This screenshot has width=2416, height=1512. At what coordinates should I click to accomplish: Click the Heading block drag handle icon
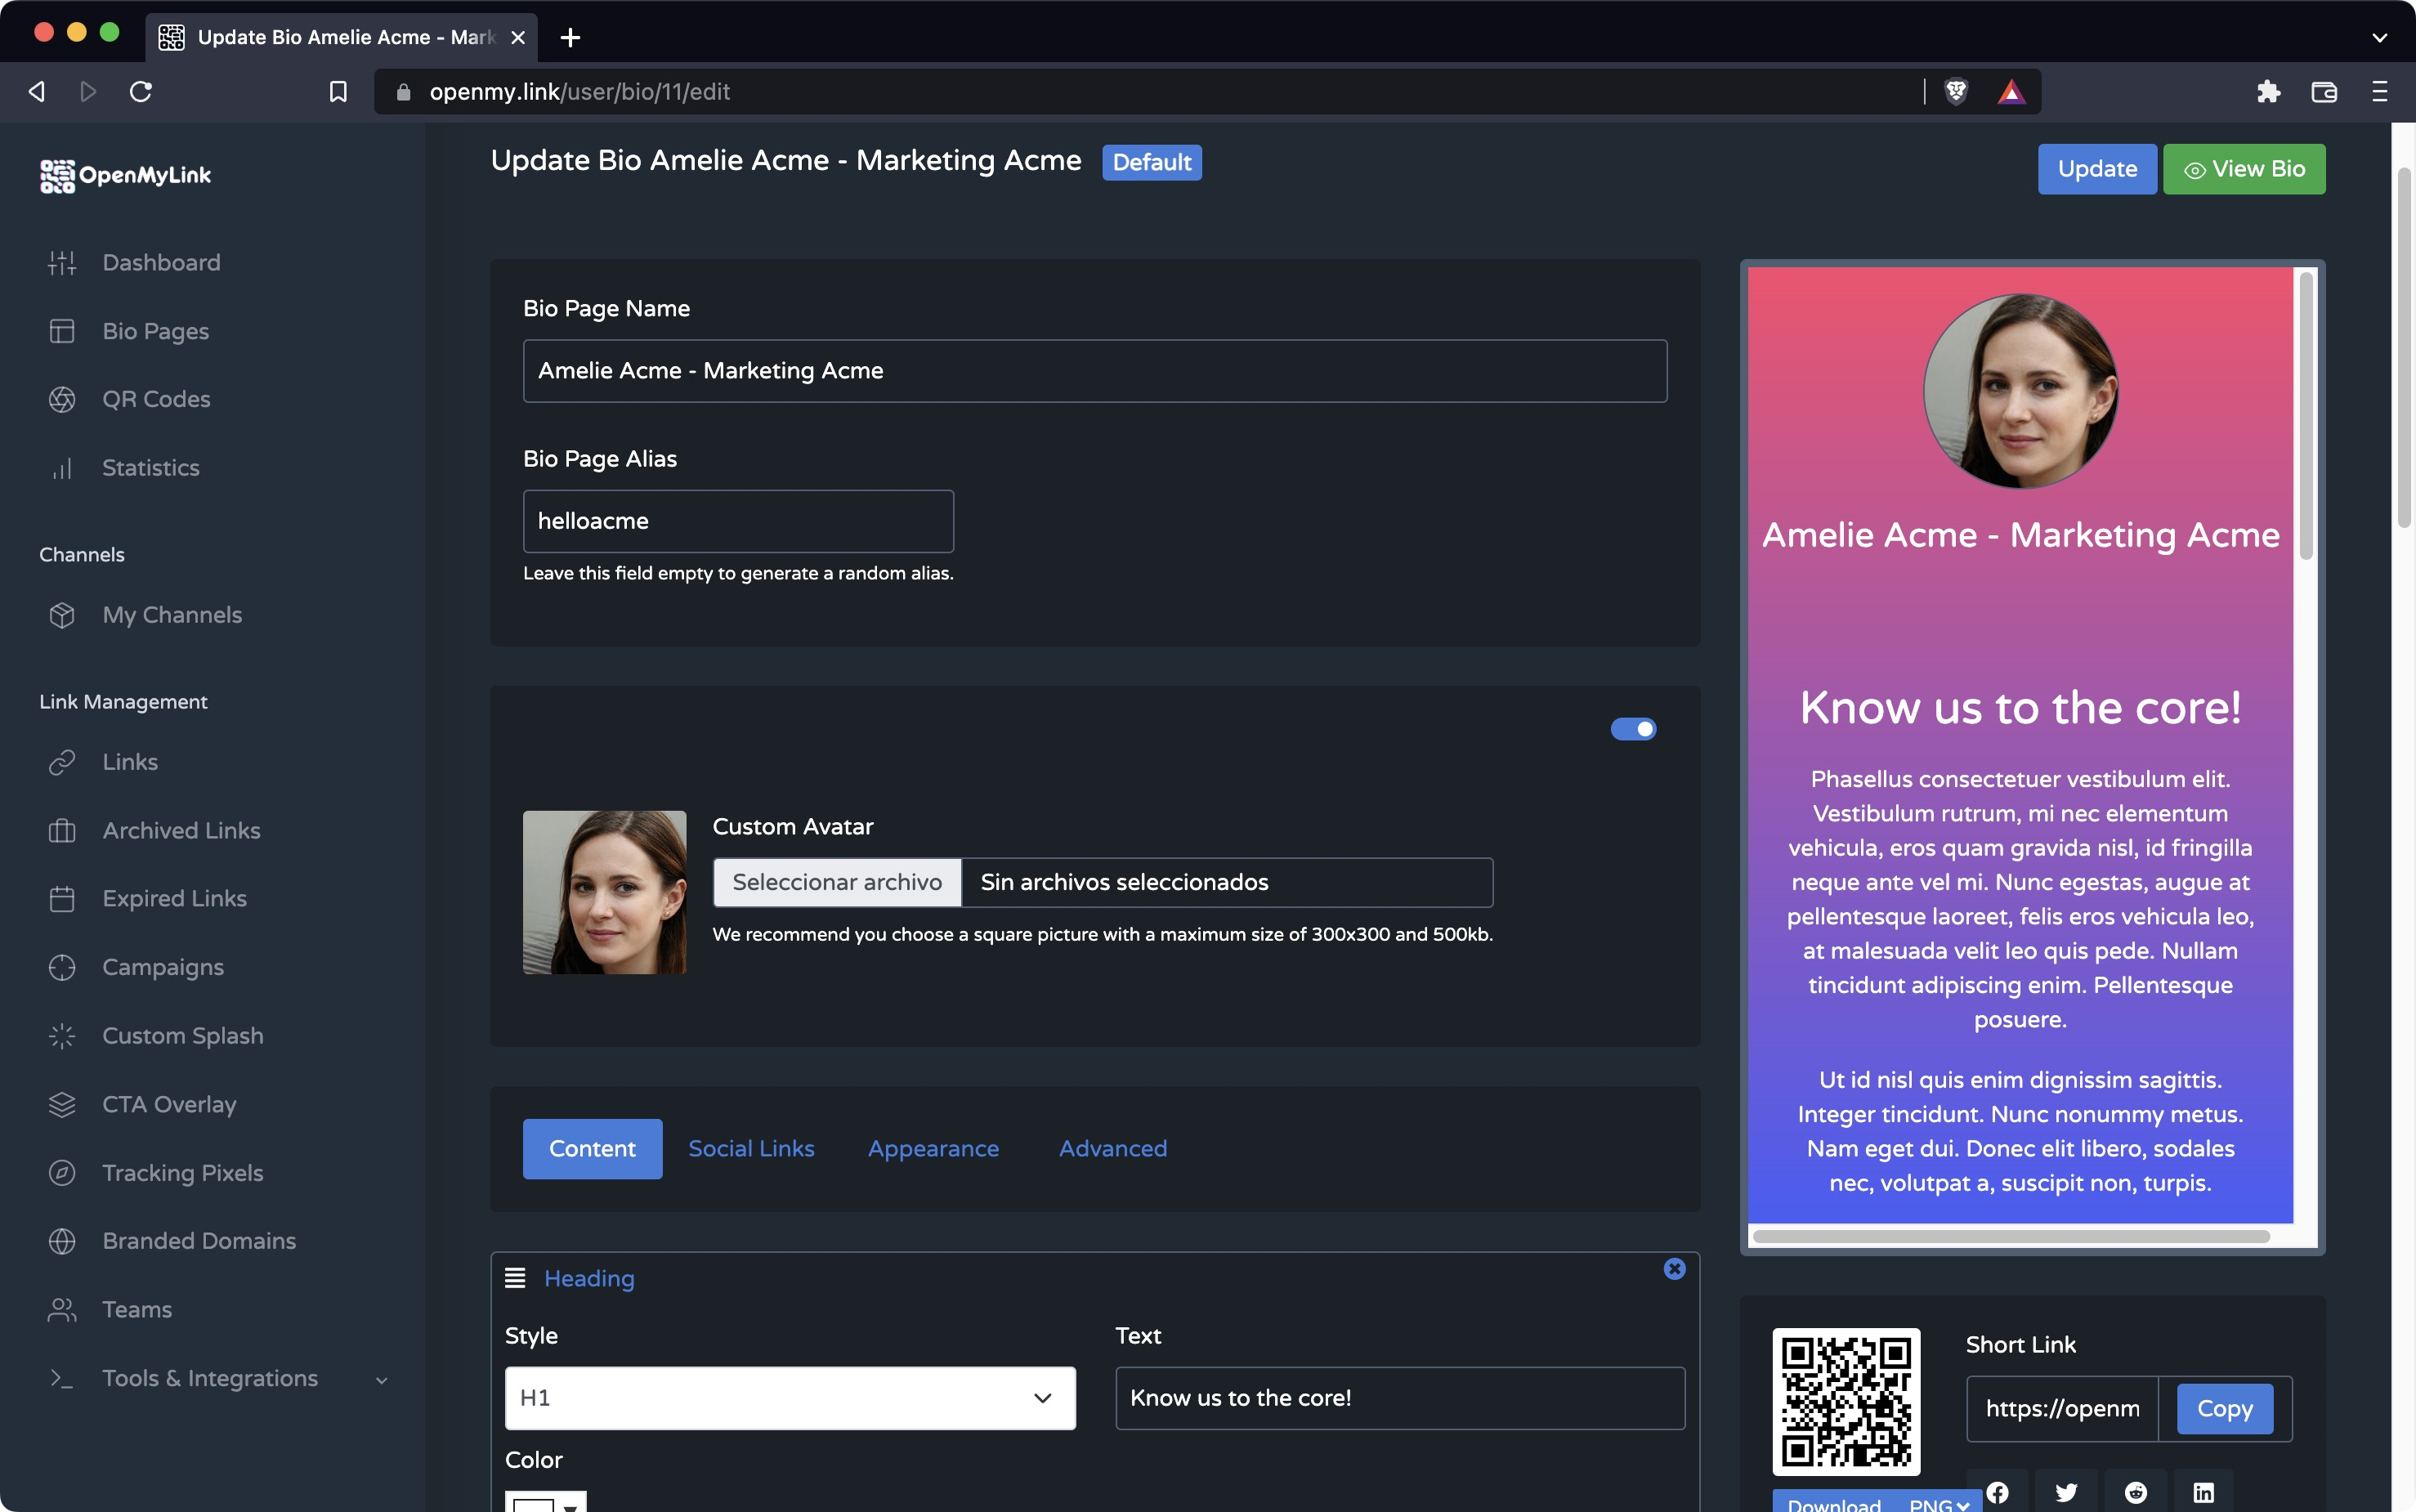click(515, 1278)
